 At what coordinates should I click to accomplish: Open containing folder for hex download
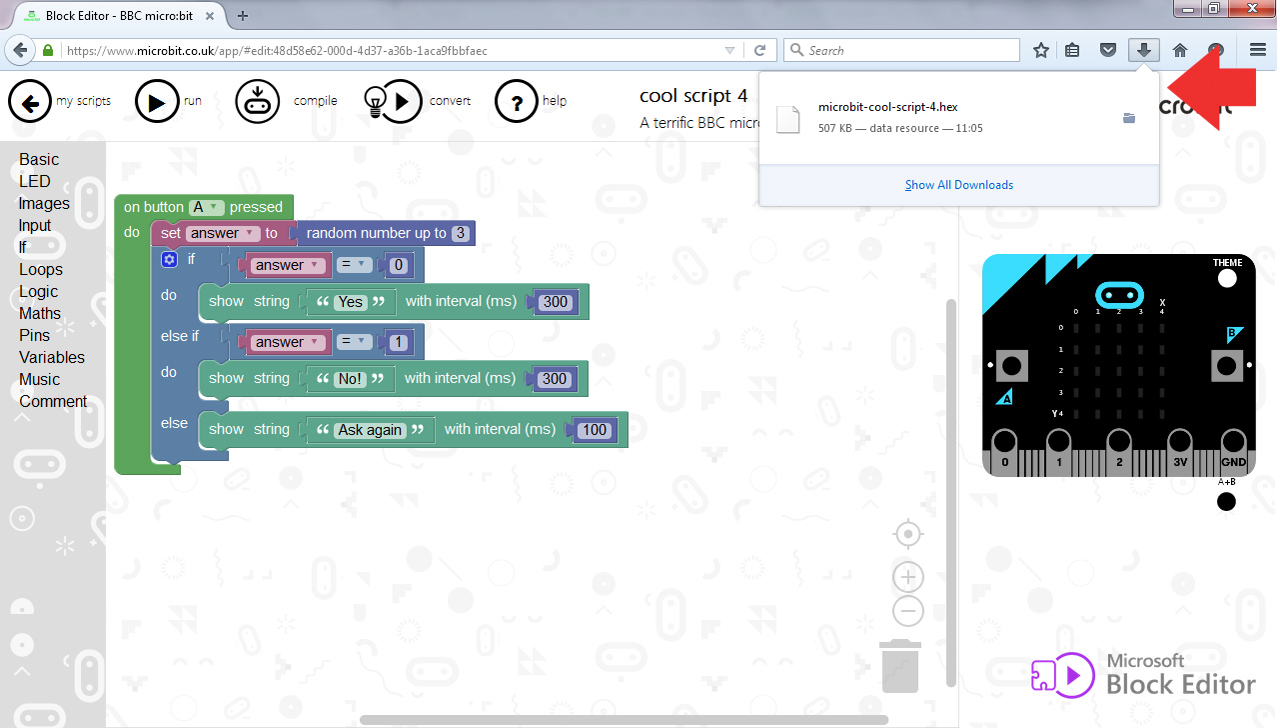(x=1129, y=118)
